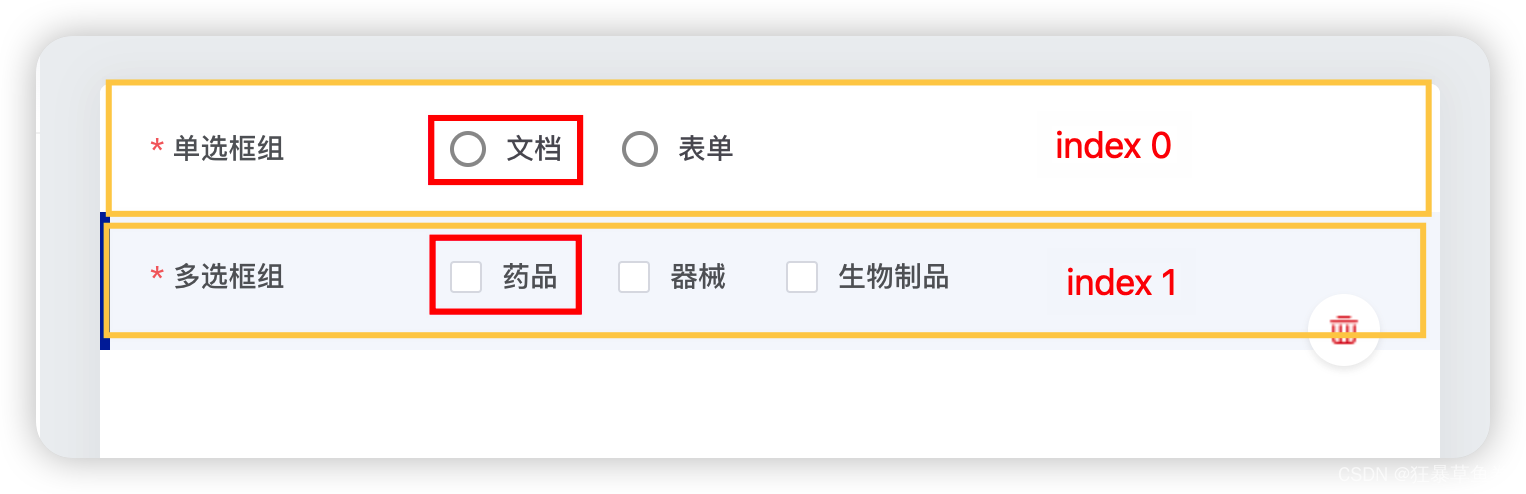Screen dimensions: 1526x494
Task: Click the 文档 option label text
Action: coord(533,149)
